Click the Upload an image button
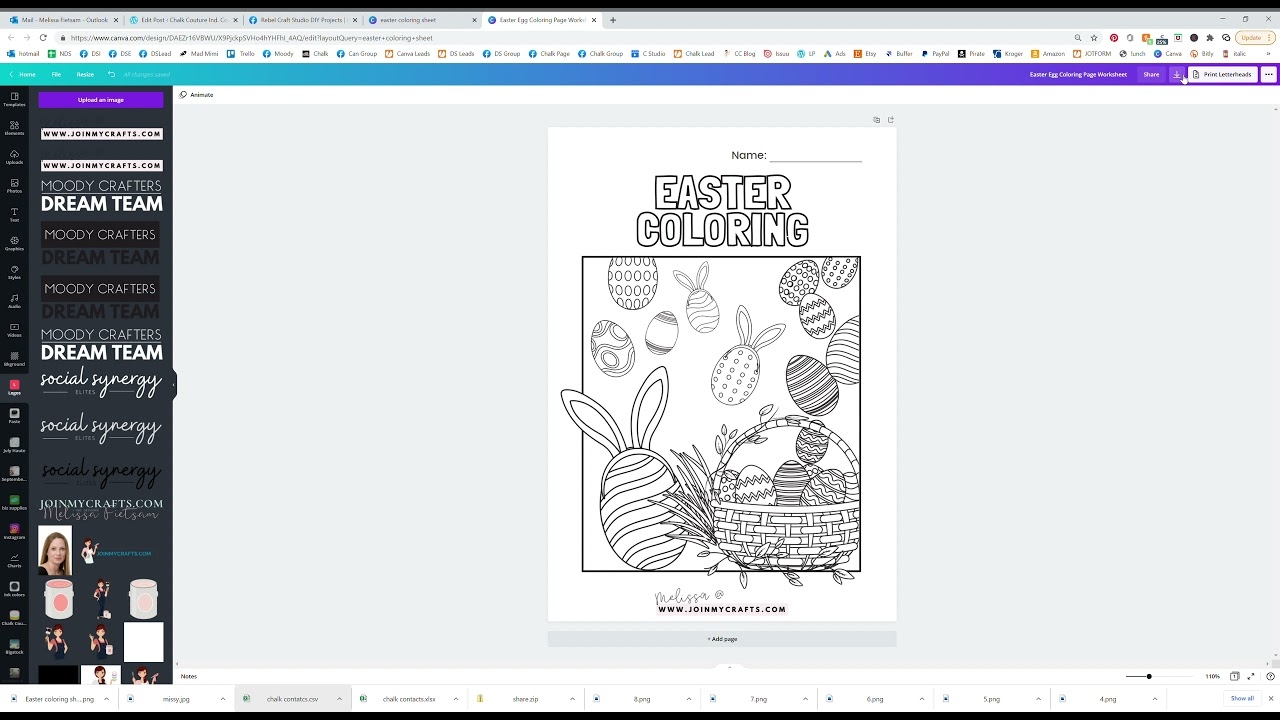 tap(100, 100)
